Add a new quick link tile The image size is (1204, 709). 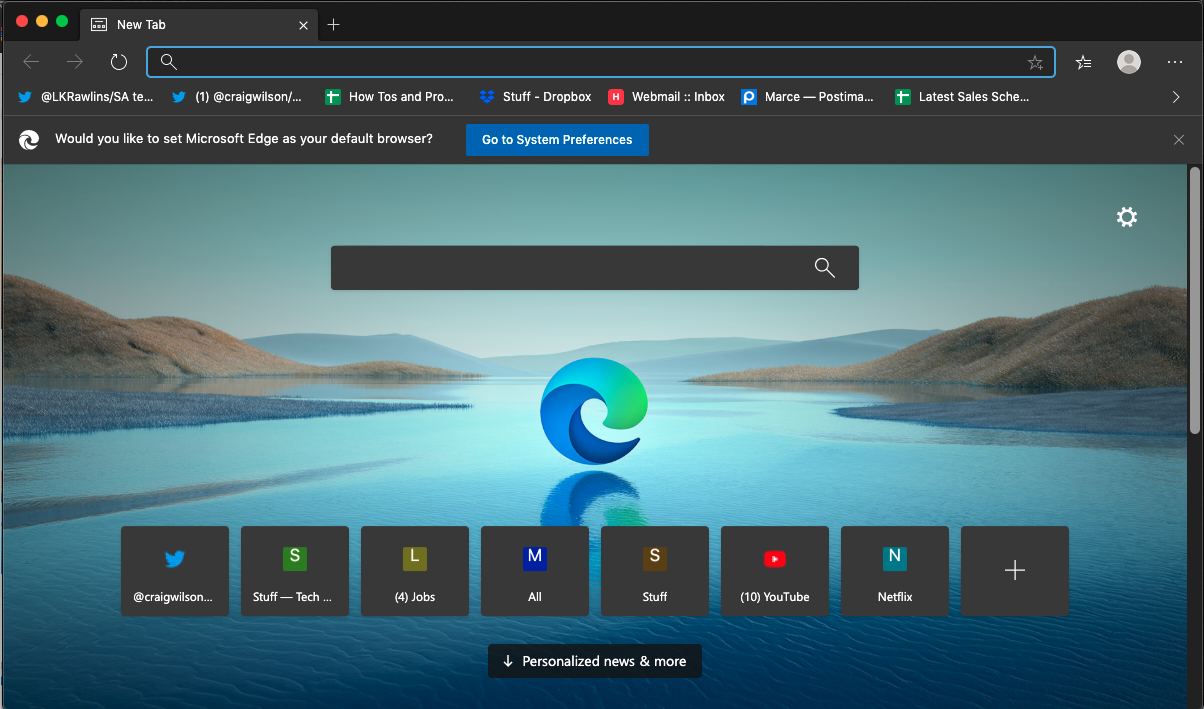click(1014, 571)
